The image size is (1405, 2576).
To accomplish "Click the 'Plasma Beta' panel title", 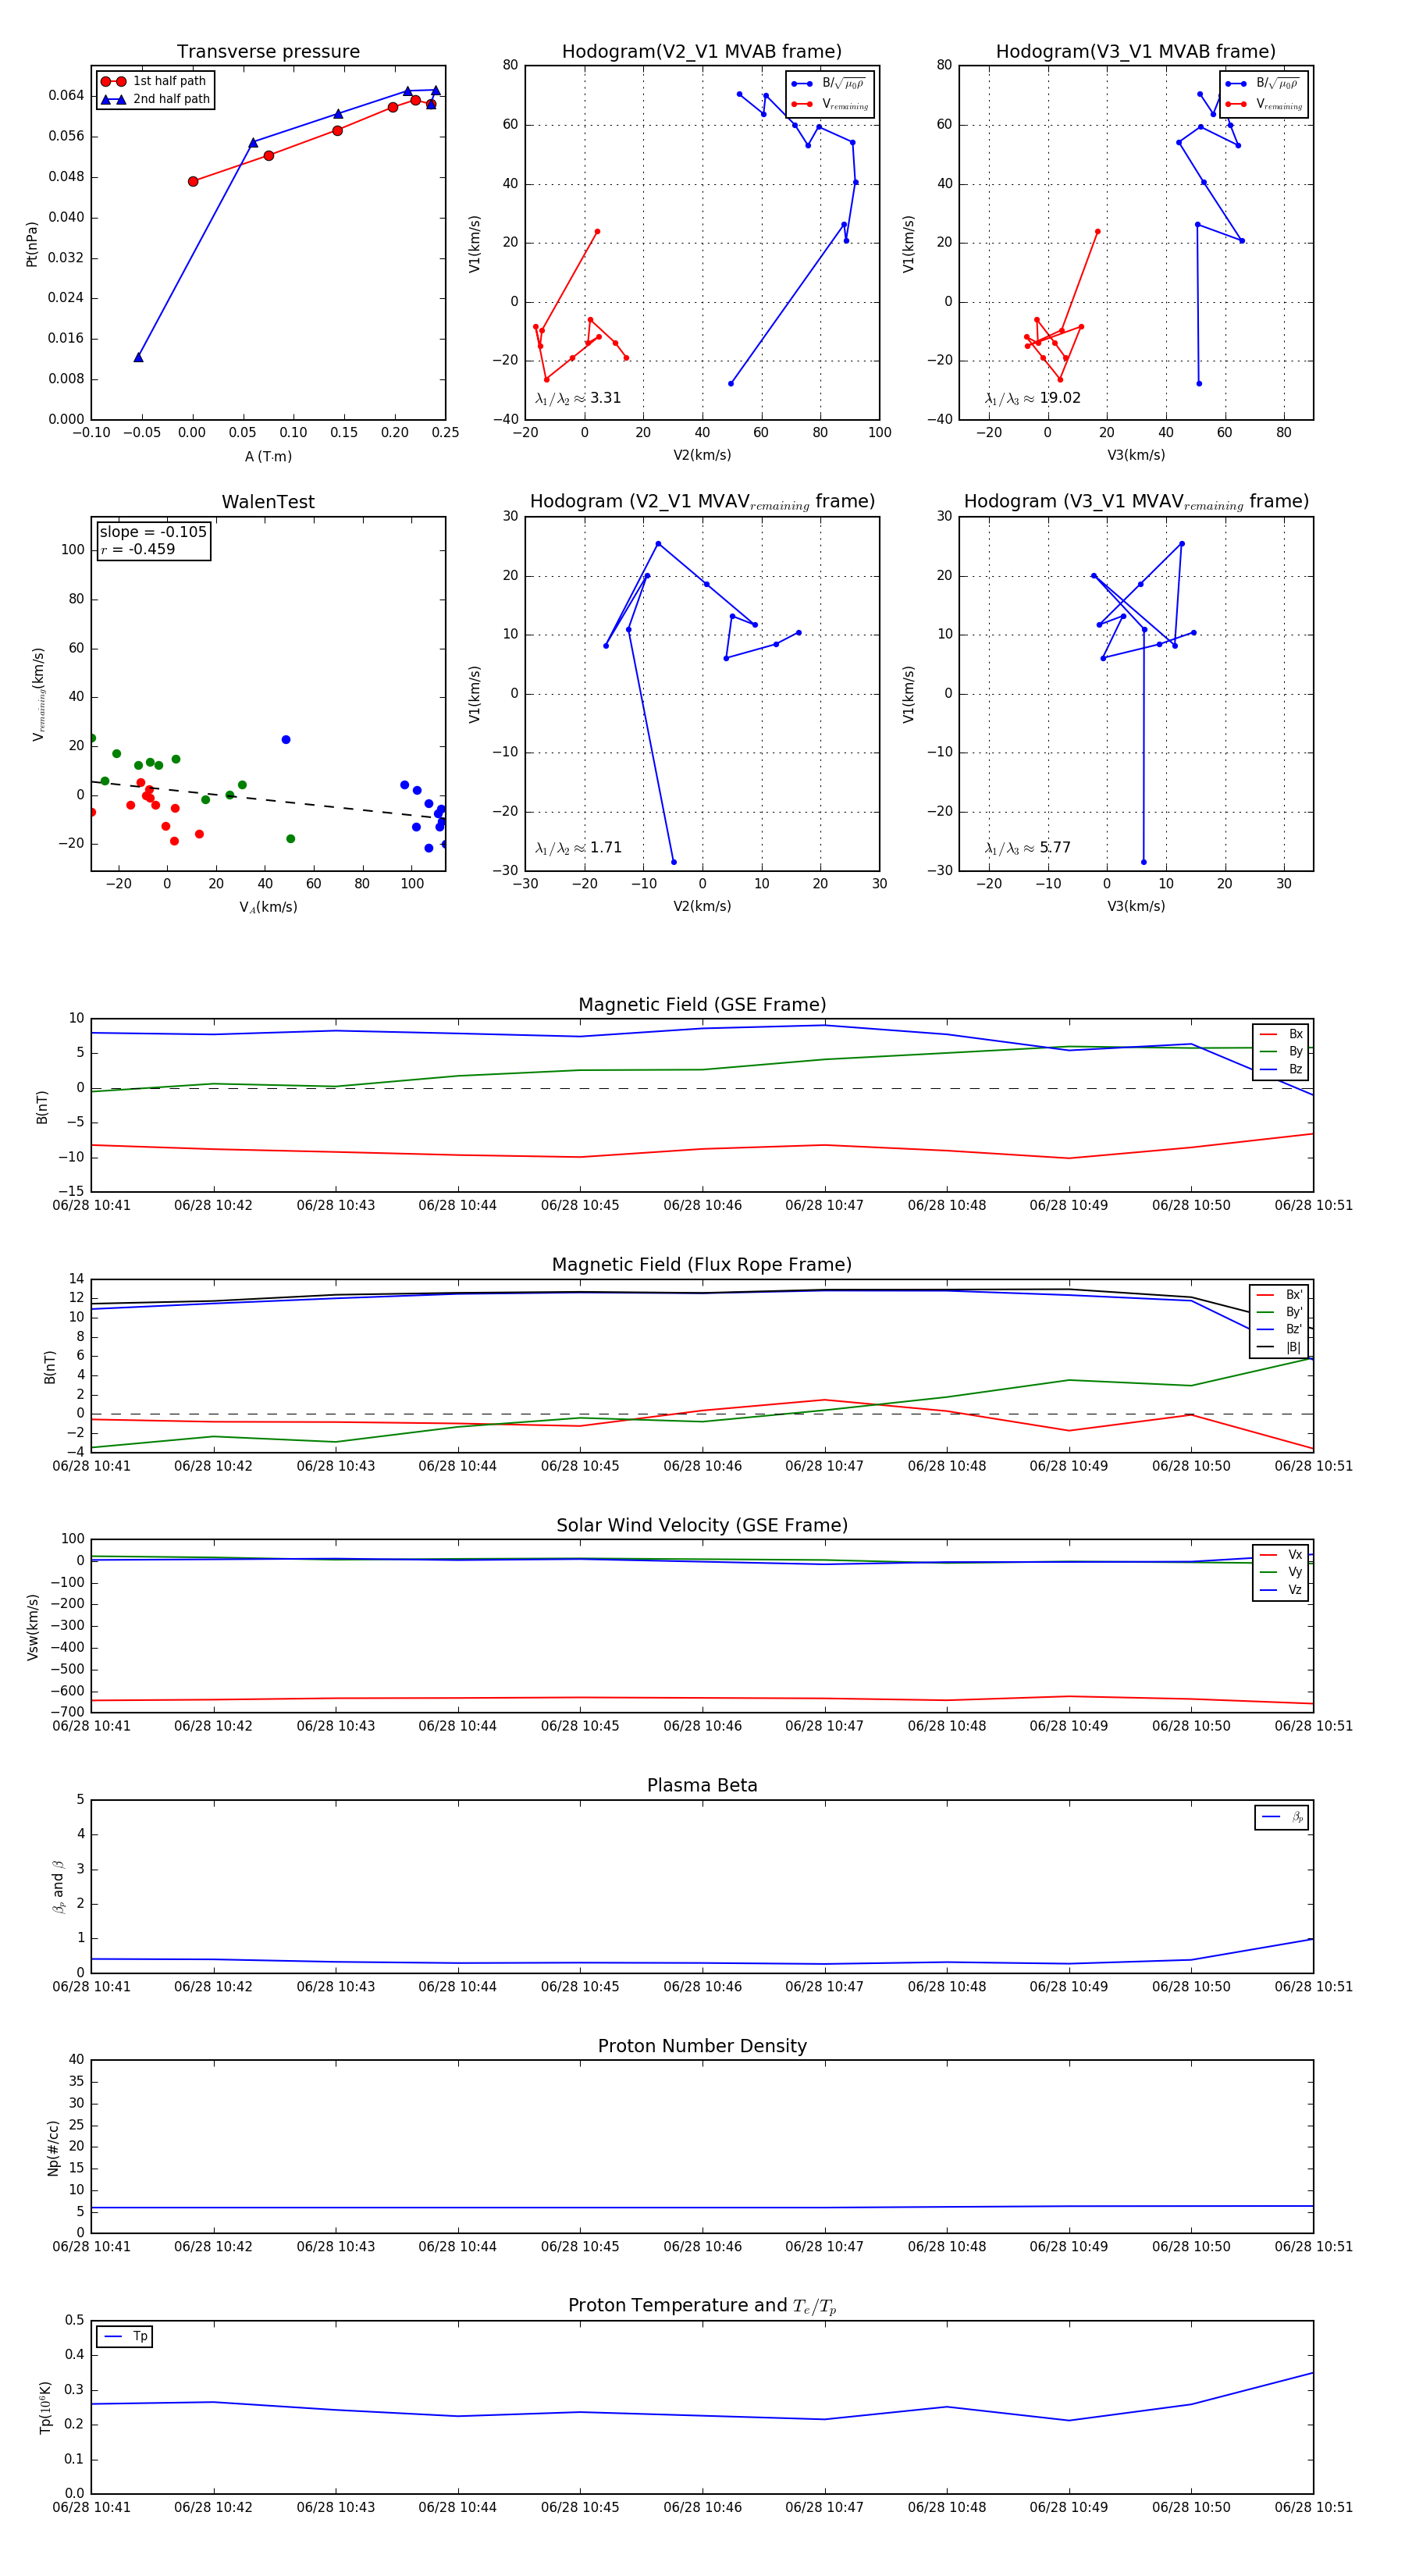I will 702,1785.
